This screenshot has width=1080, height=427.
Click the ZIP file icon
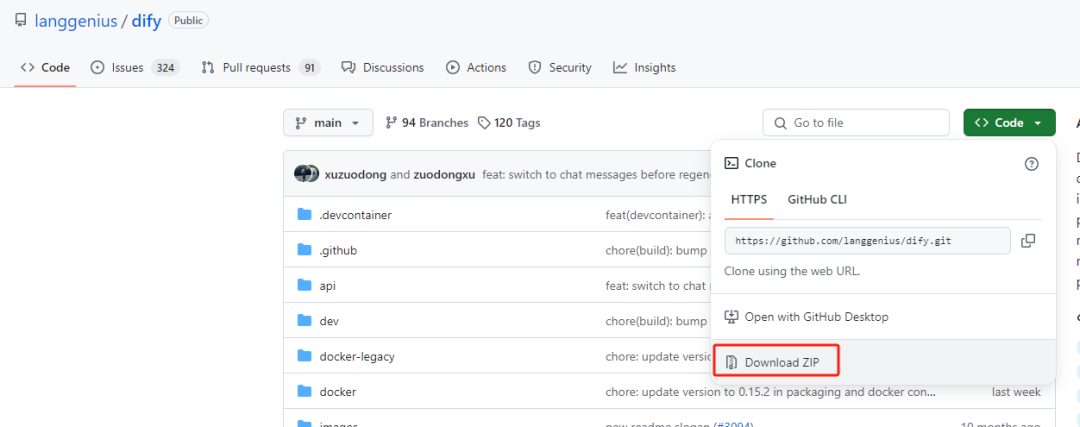pyautogui.click(x=731, y=362)
